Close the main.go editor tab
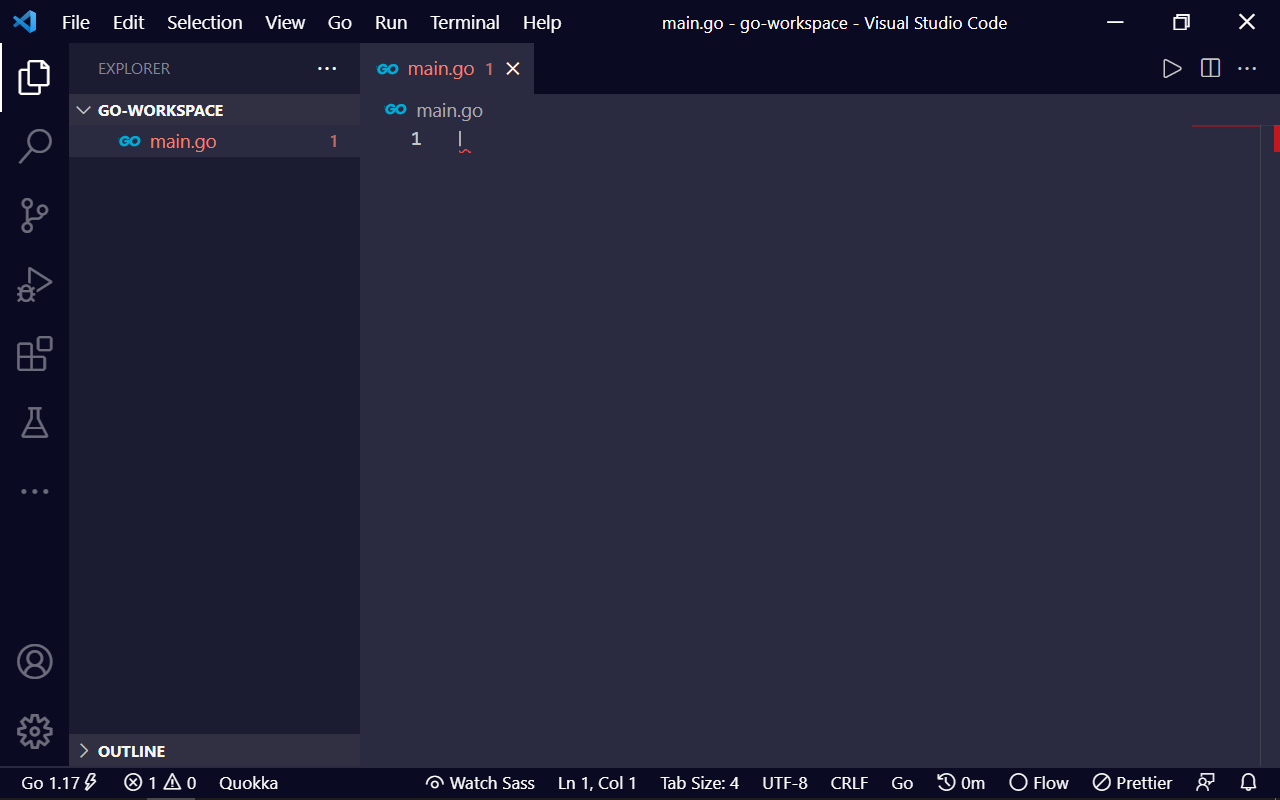This screenshot has width=1280, height=800. (x=513, y=69)
